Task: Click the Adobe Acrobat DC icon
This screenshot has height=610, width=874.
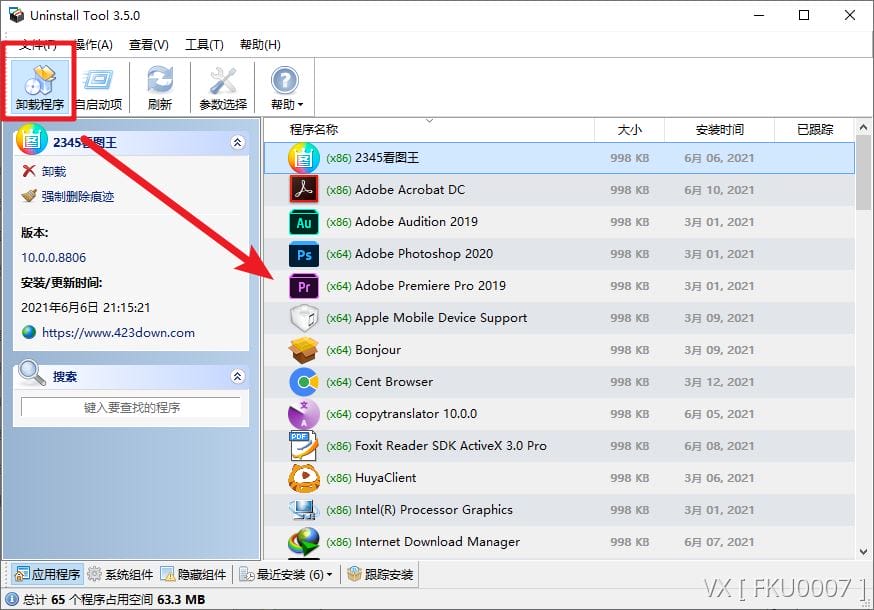Action: tap(304, 190)
